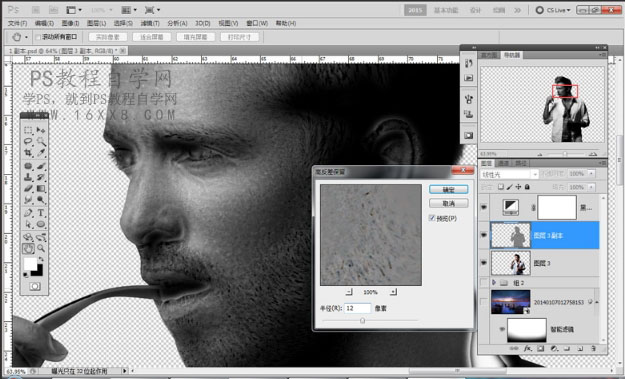625x379 pixels.
Task: Switch to the channels tab in layers panel
Action: (x=504, y=163)
